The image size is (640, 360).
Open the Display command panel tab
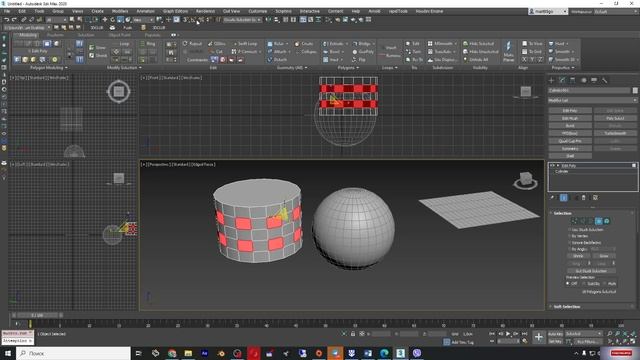tap(594, 80)
